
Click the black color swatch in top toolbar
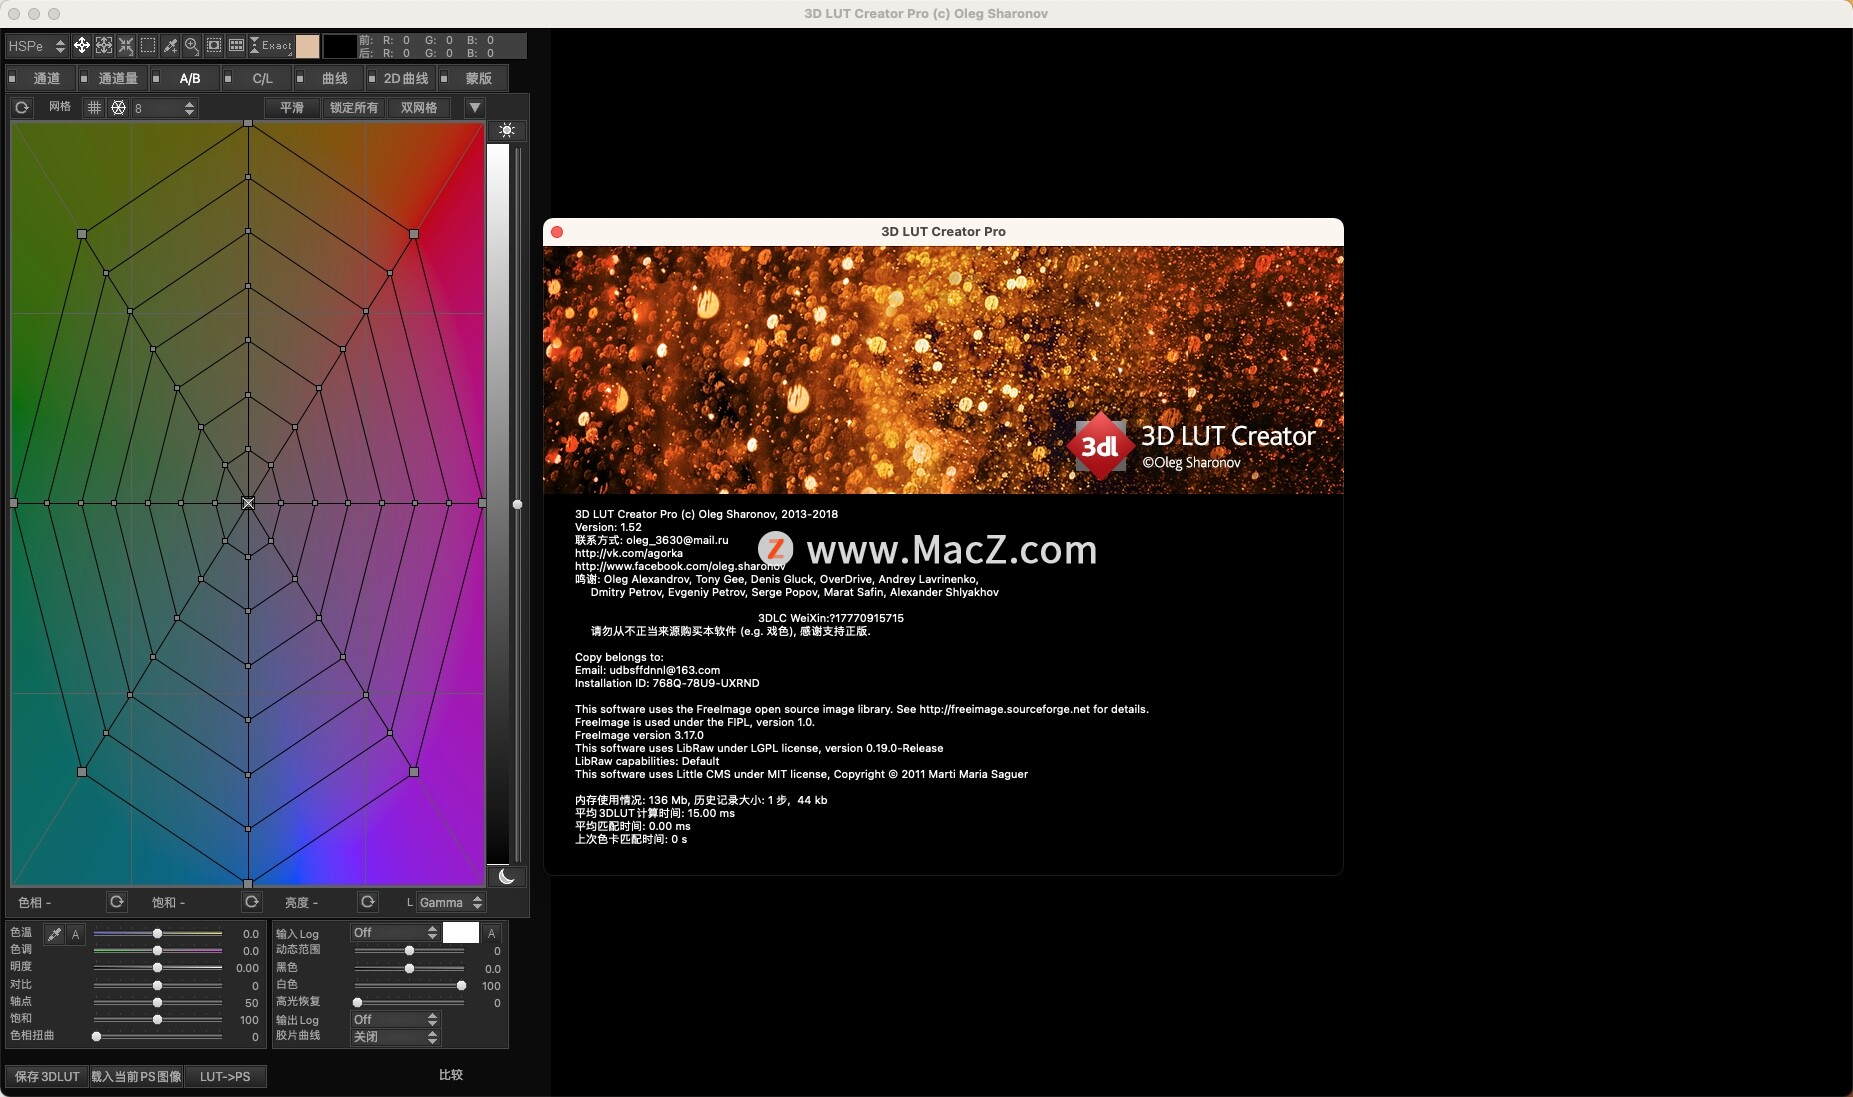coord(340,46)
